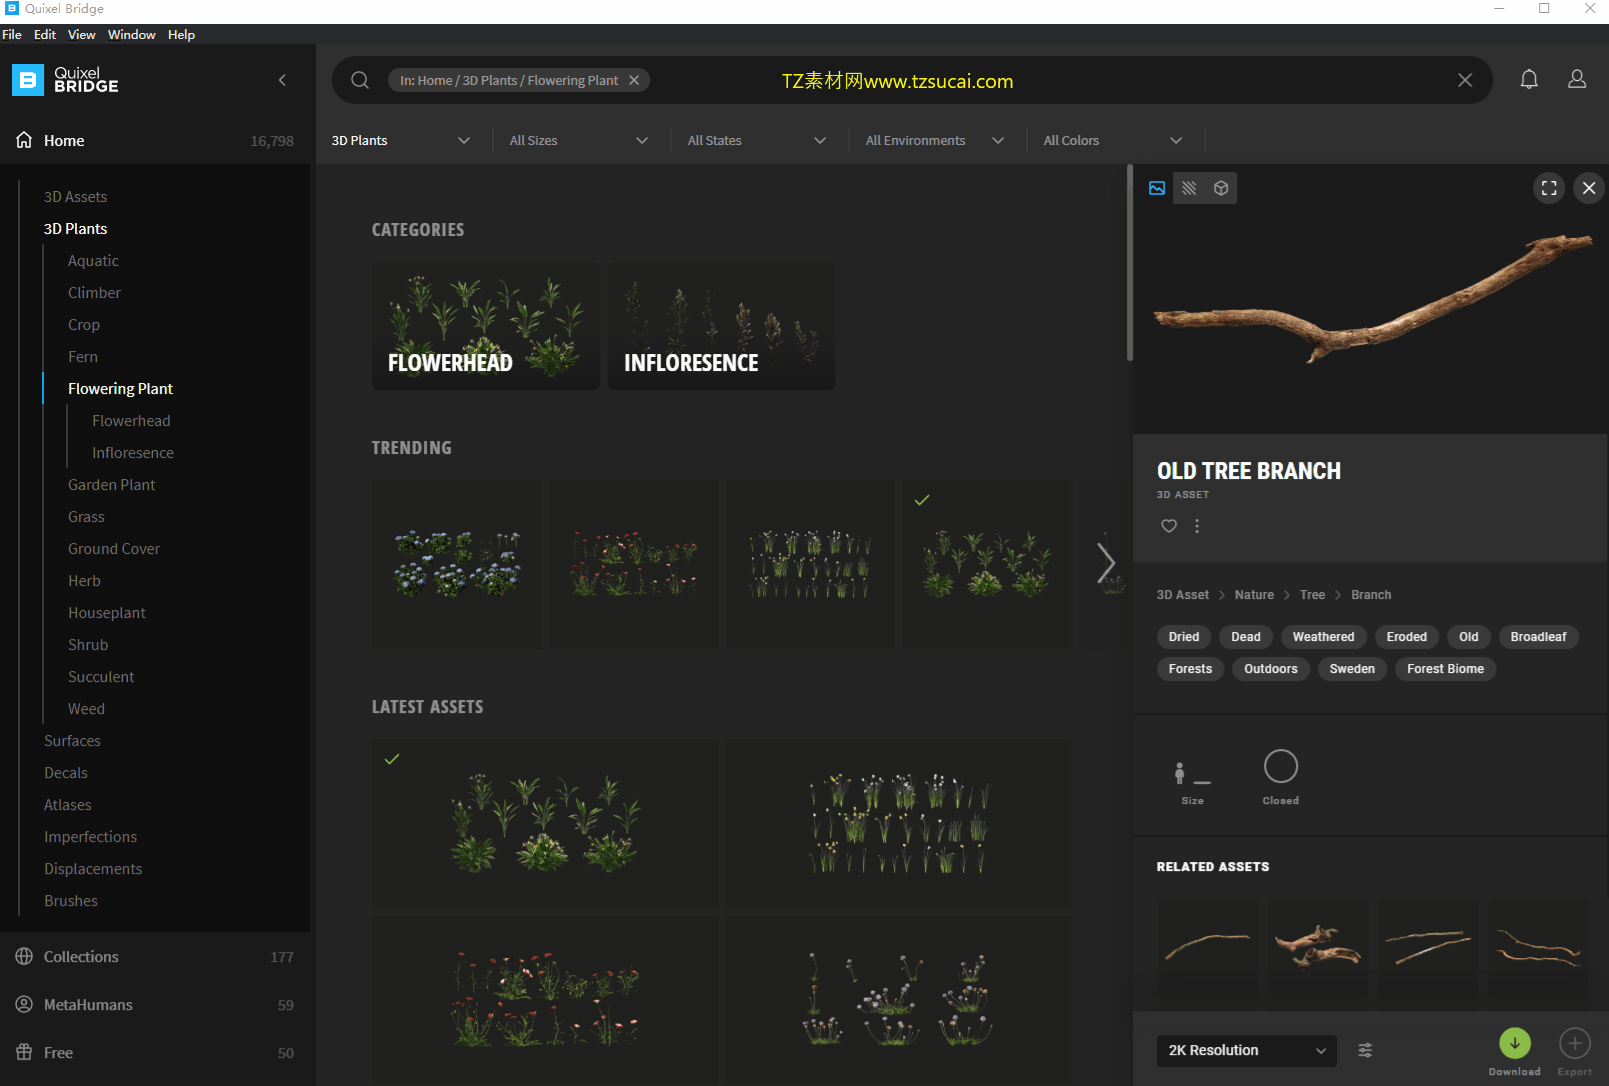Click the Outdoors tag
The image size is (1609, 1086).
[x=1271, y=669]
